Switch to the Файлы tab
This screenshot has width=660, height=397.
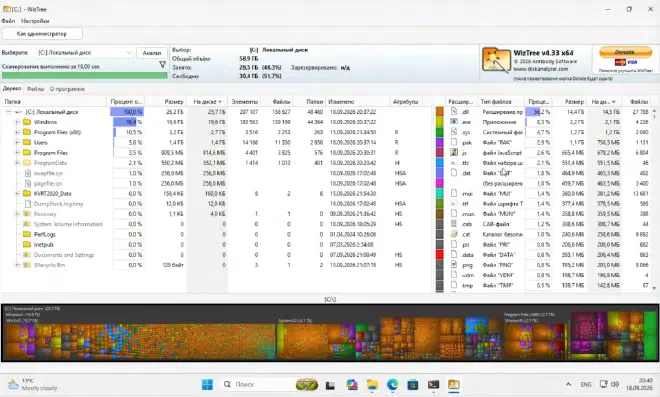click(35, 89)
